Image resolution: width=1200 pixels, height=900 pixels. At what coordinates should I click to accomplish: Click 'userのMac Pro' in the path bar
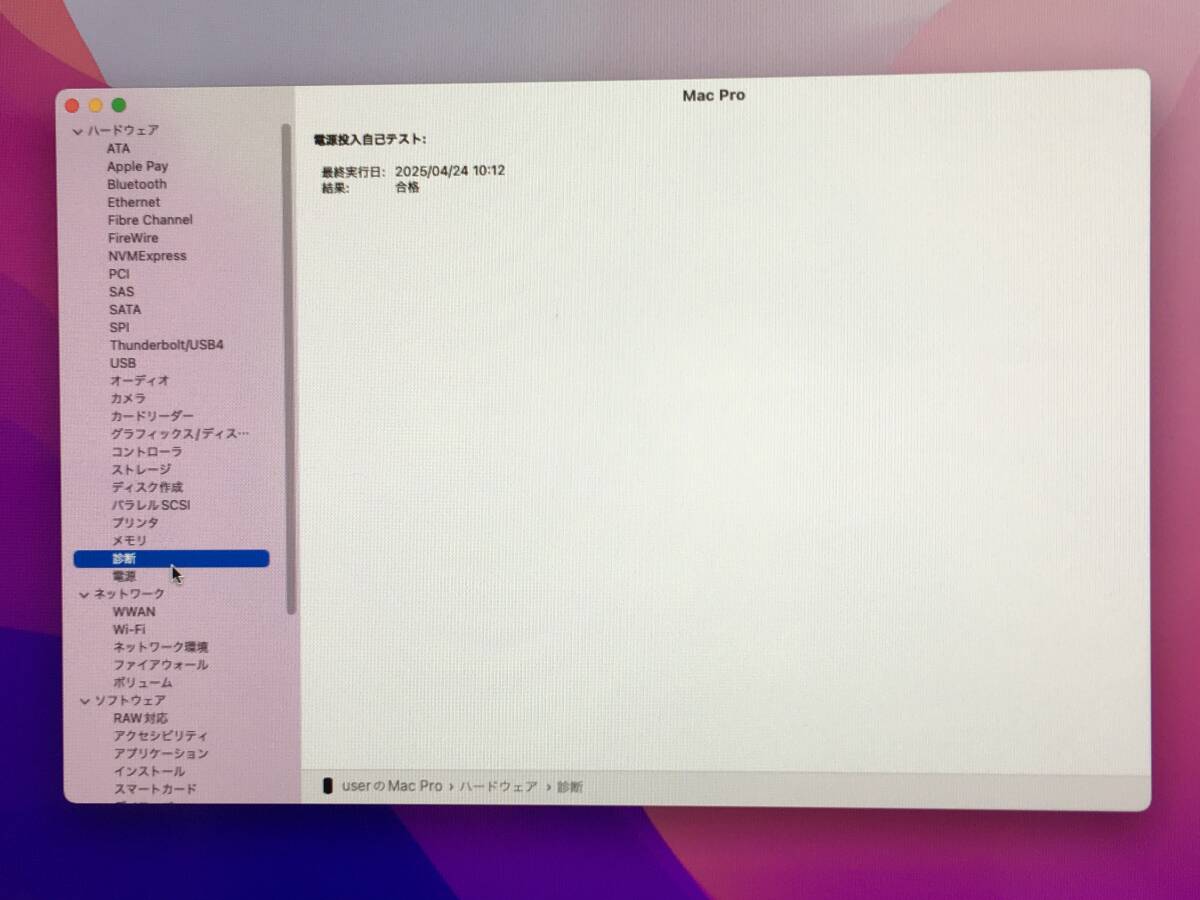[x=391, y=786]
